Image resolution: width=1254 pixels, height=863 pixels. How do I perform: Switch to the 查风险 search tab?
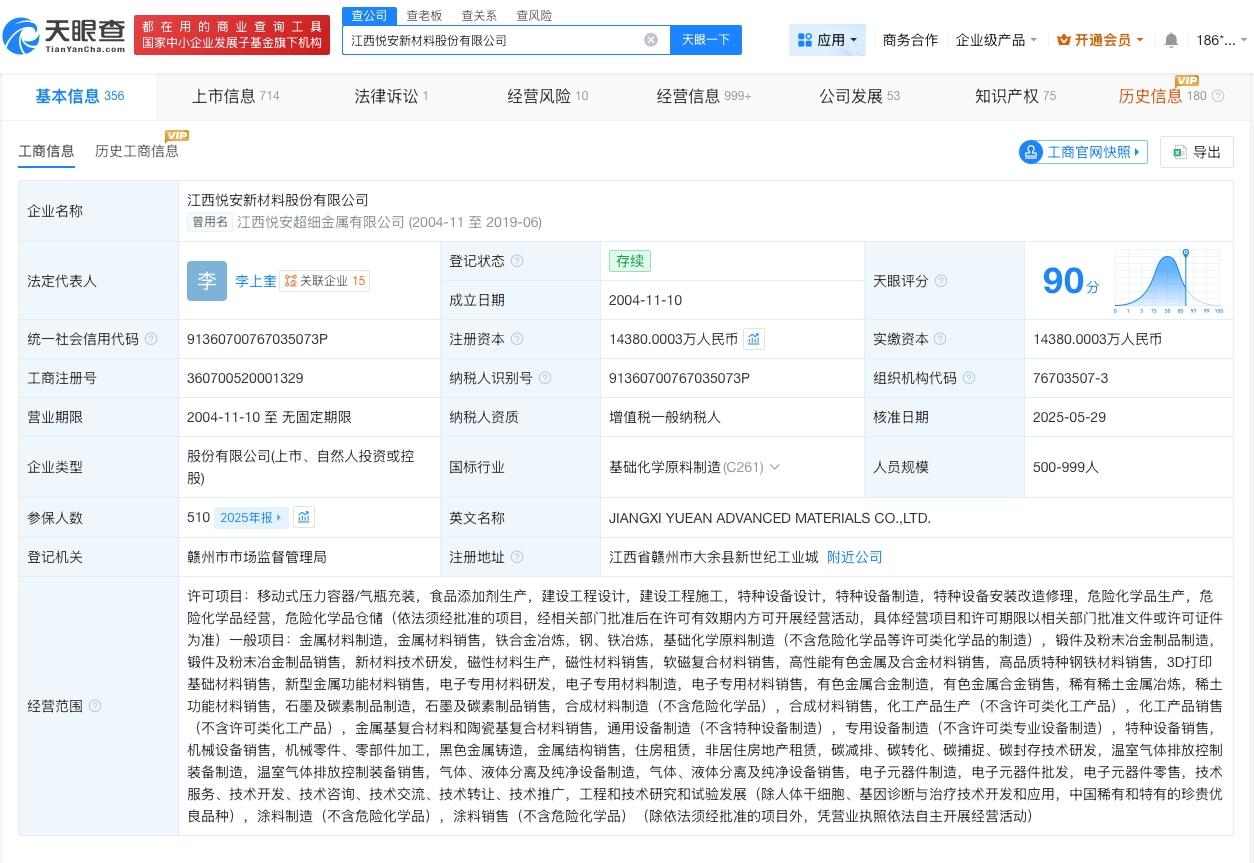(534, 15)
